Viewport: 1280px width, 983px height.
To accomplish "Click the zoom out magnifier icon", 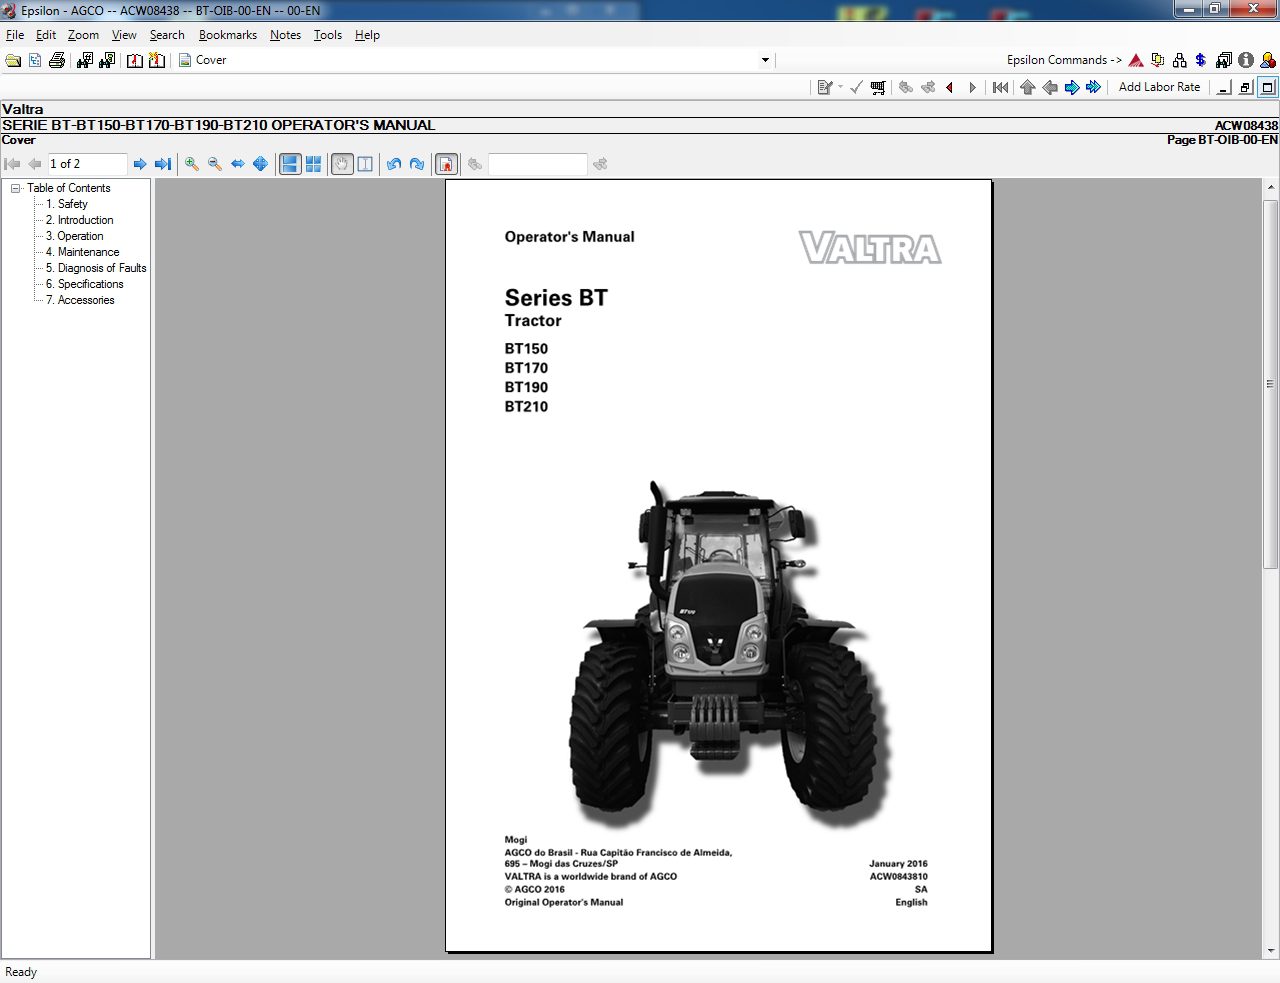I will tap(215, 164).
